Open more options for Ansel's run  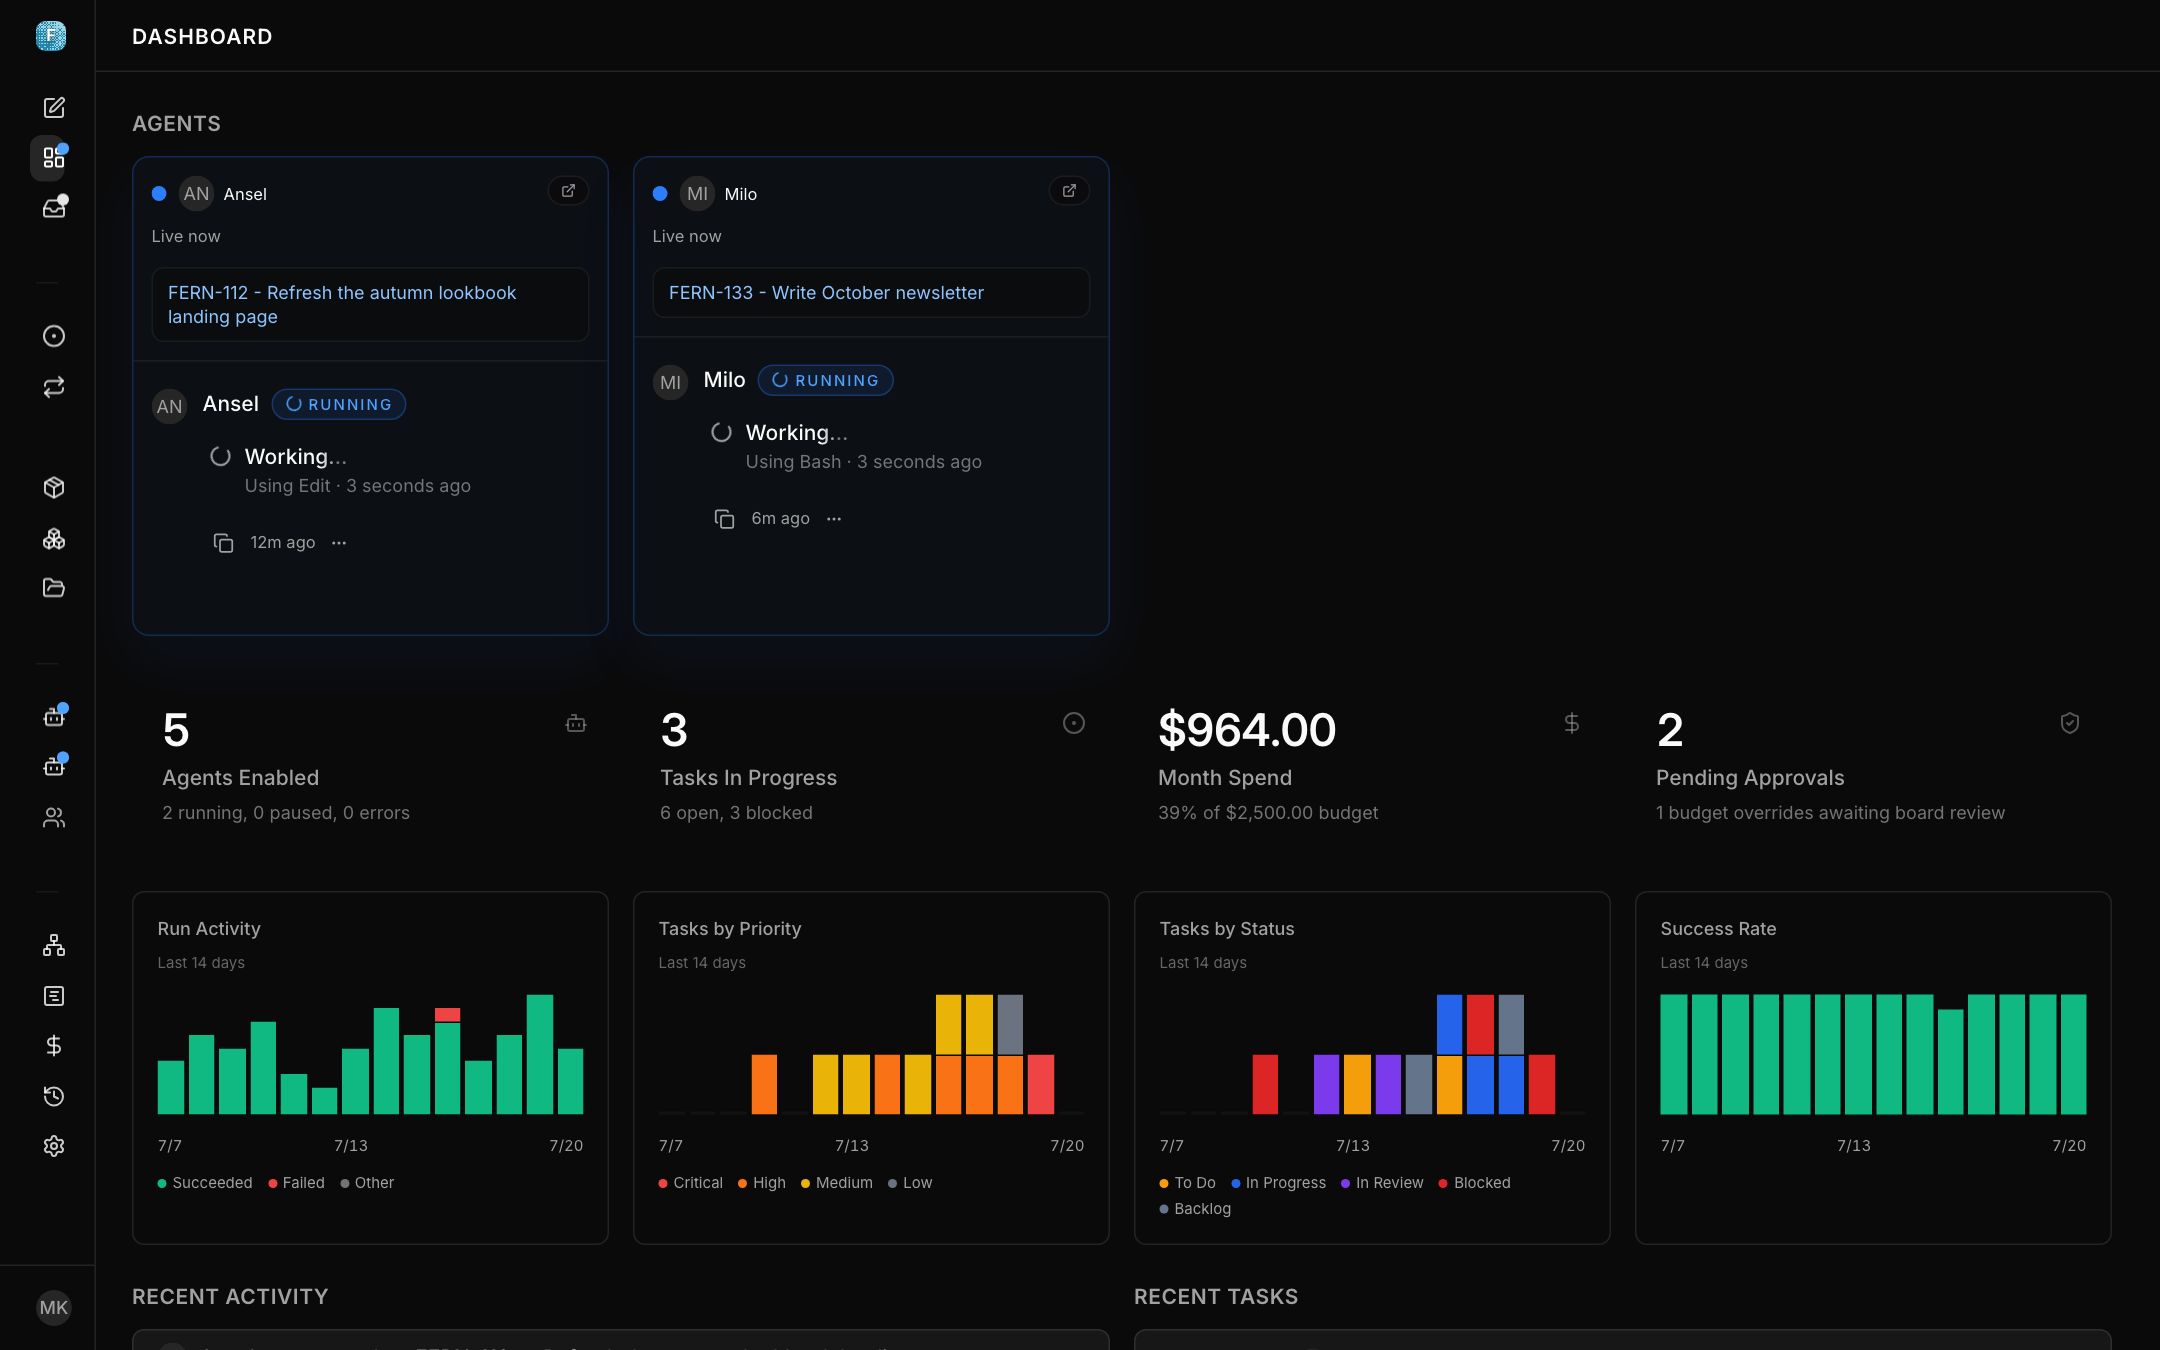tap(339, 543)
